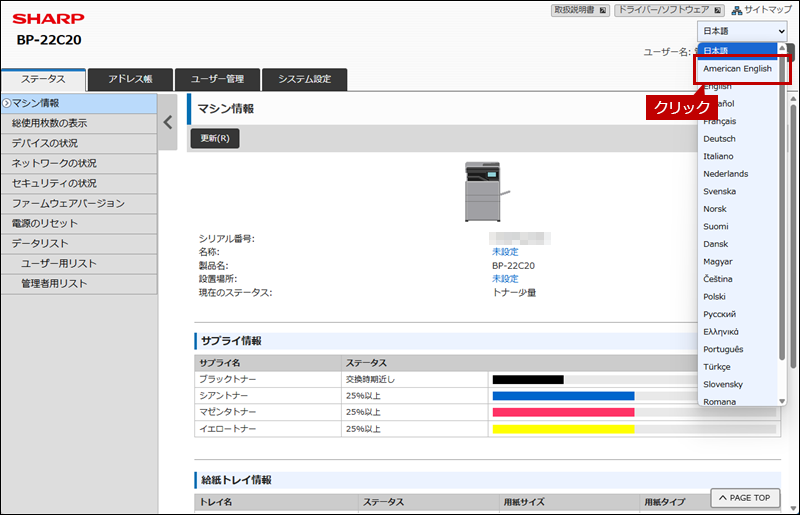
Task: Select Čeština language option
Action: [737, 279]
